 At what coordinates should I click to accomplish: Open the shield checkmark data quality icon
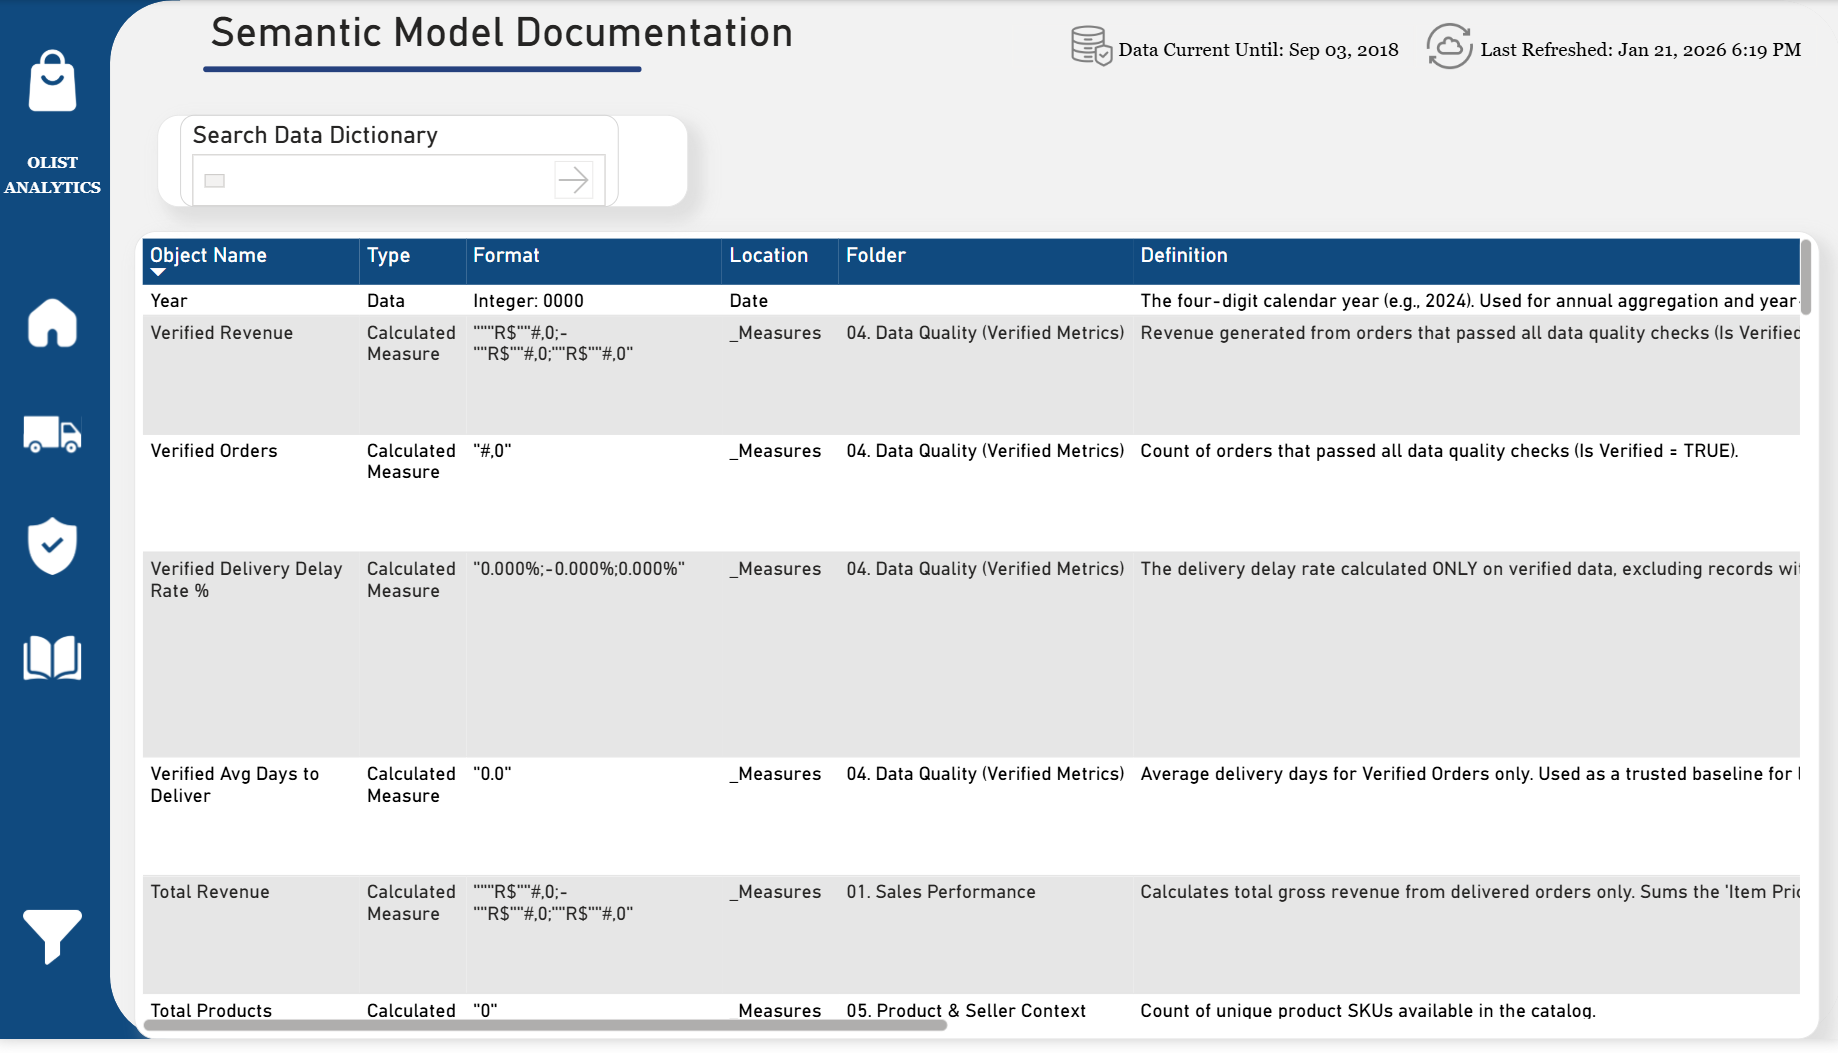click(x=52, y=546)
